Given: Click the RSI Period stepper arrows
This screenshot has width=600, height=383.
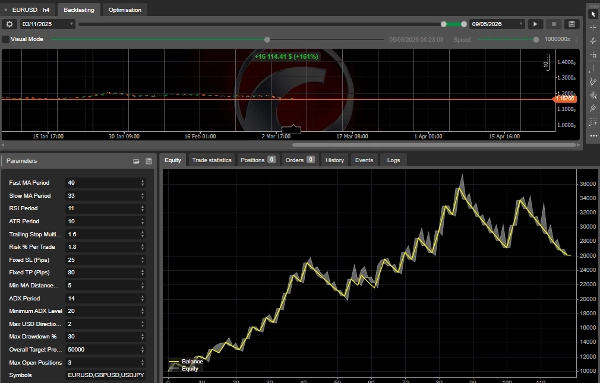Looking at the screenshot, I should (142, 209).
